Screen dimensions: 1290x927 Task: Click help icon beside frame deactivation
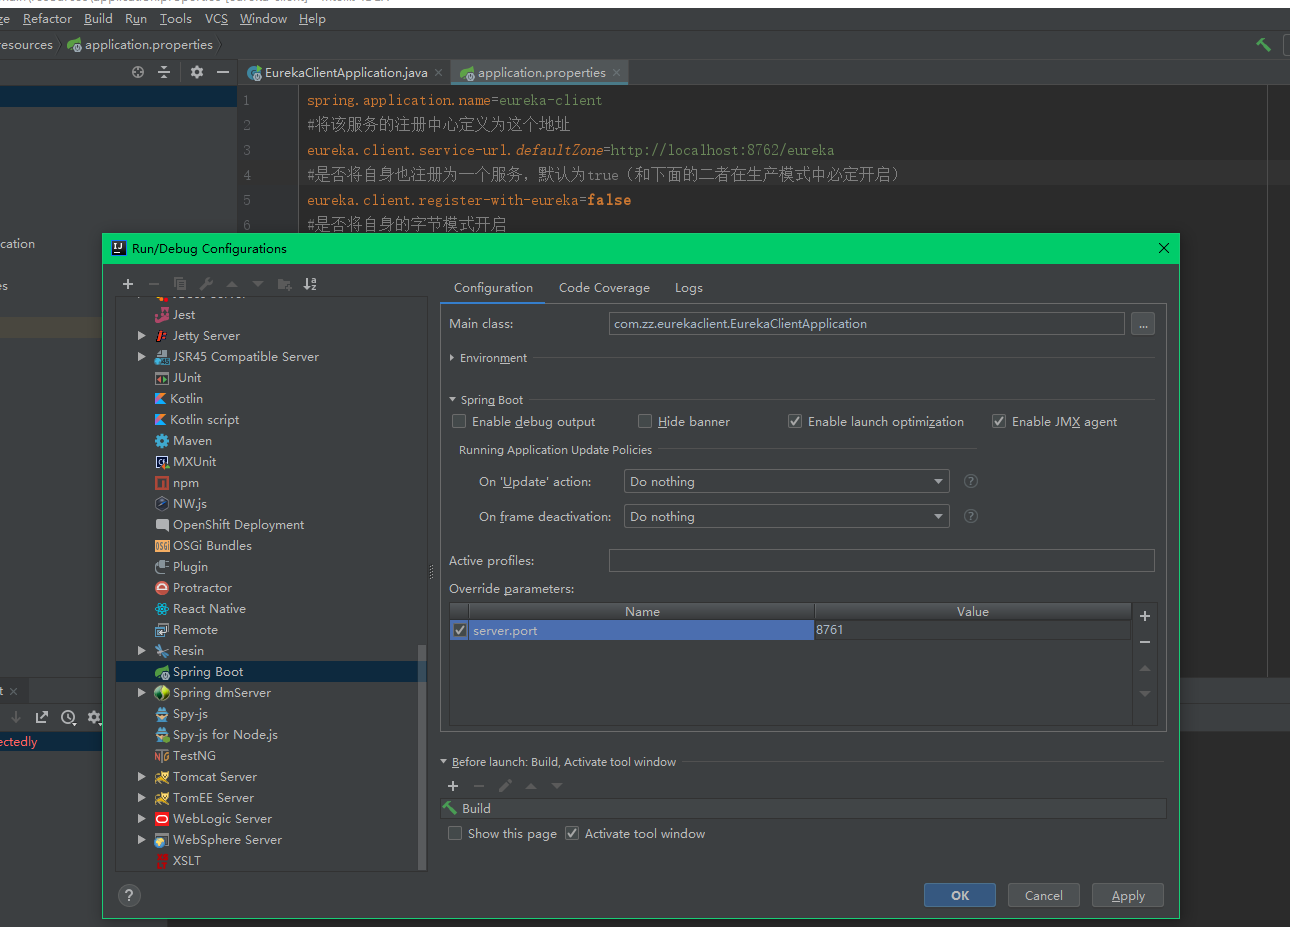click(x=970, y=516)
